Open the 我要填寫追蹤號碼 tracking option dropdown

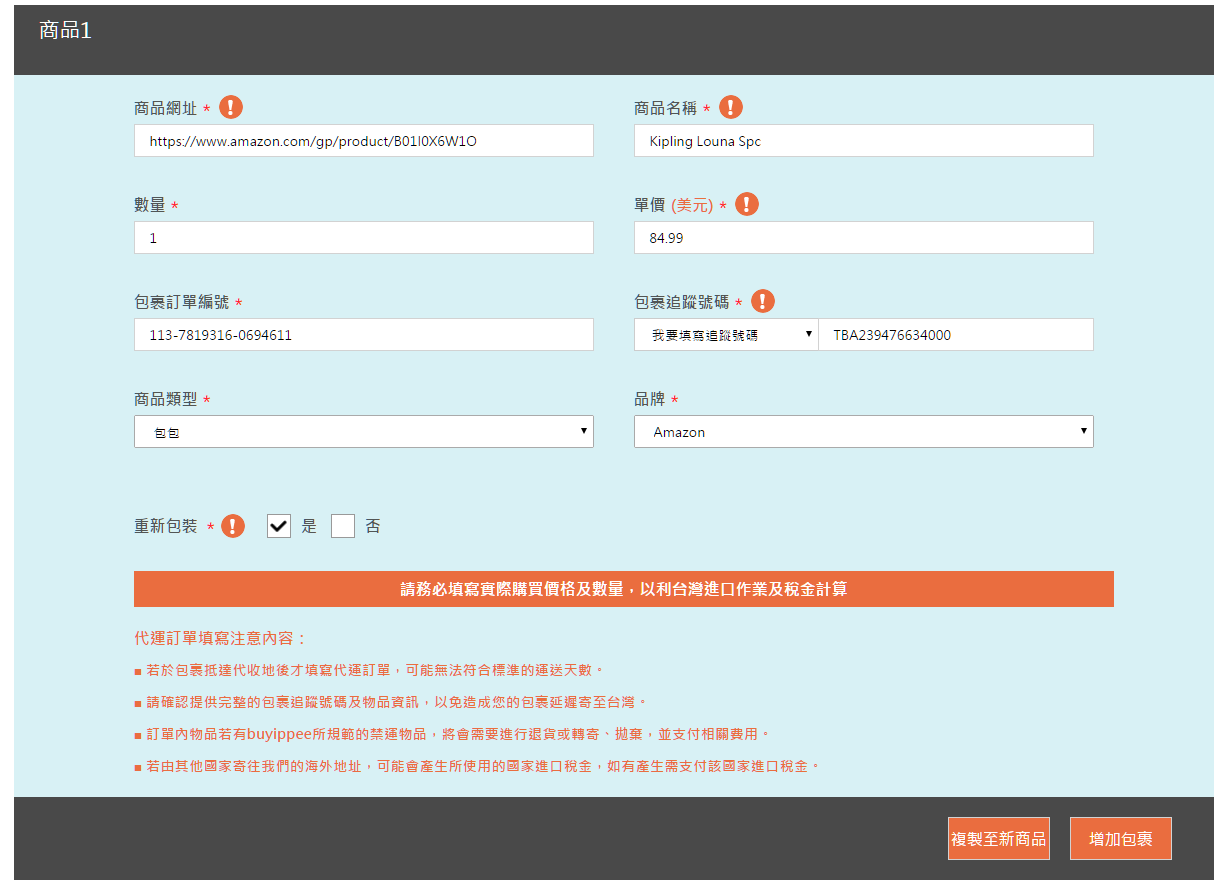click(x=726, y=334)
